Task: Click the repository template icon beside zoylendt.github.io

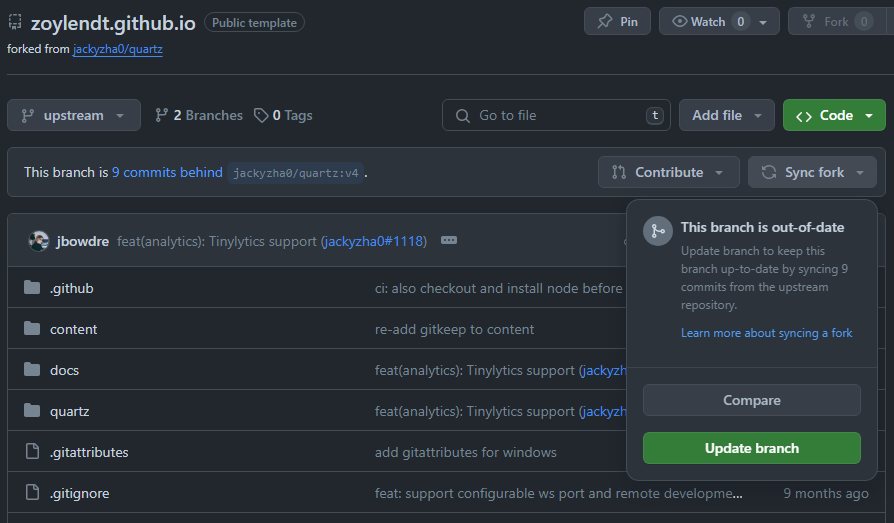Action: point(15,22)
